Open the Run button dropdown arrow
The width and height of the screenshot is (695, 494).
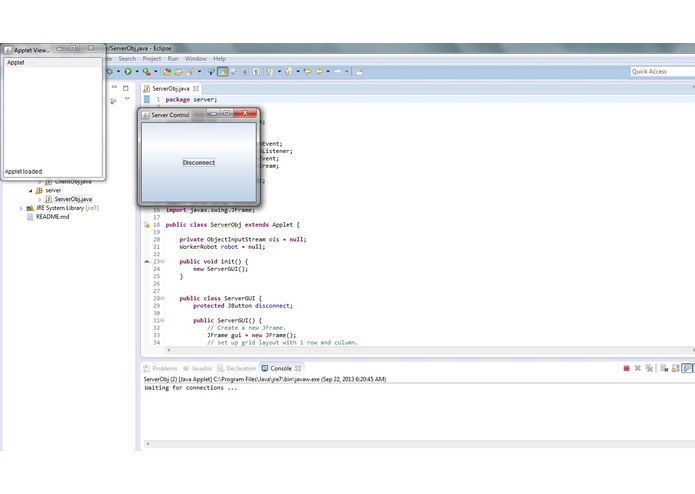137,71
